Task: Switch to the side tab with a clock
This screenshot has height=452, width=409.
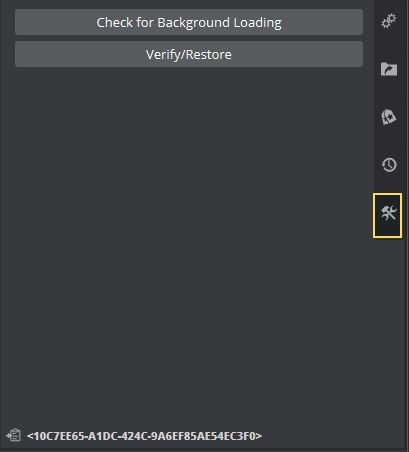Action: (389, 165)
